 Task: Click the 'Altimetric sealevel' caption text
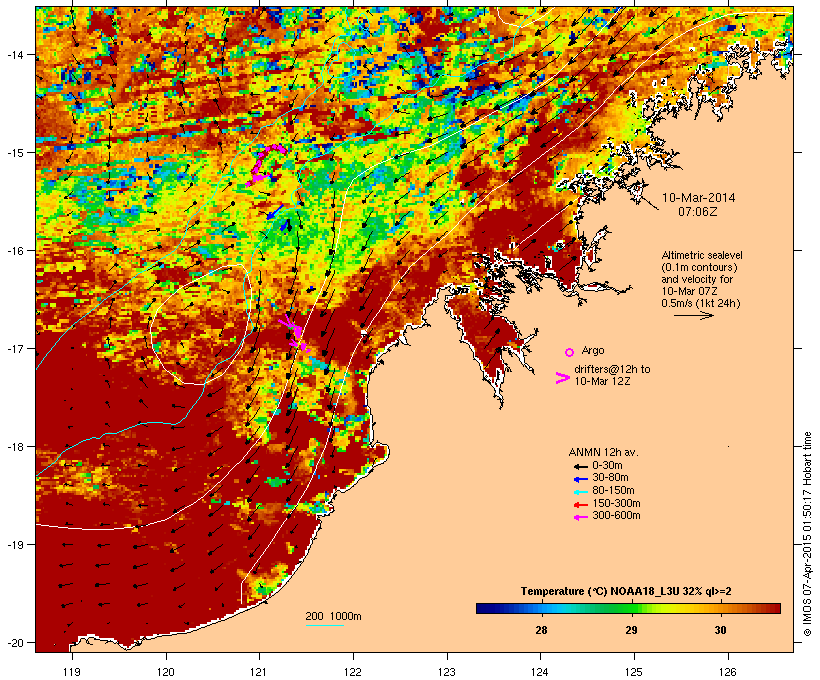point(702,255)
